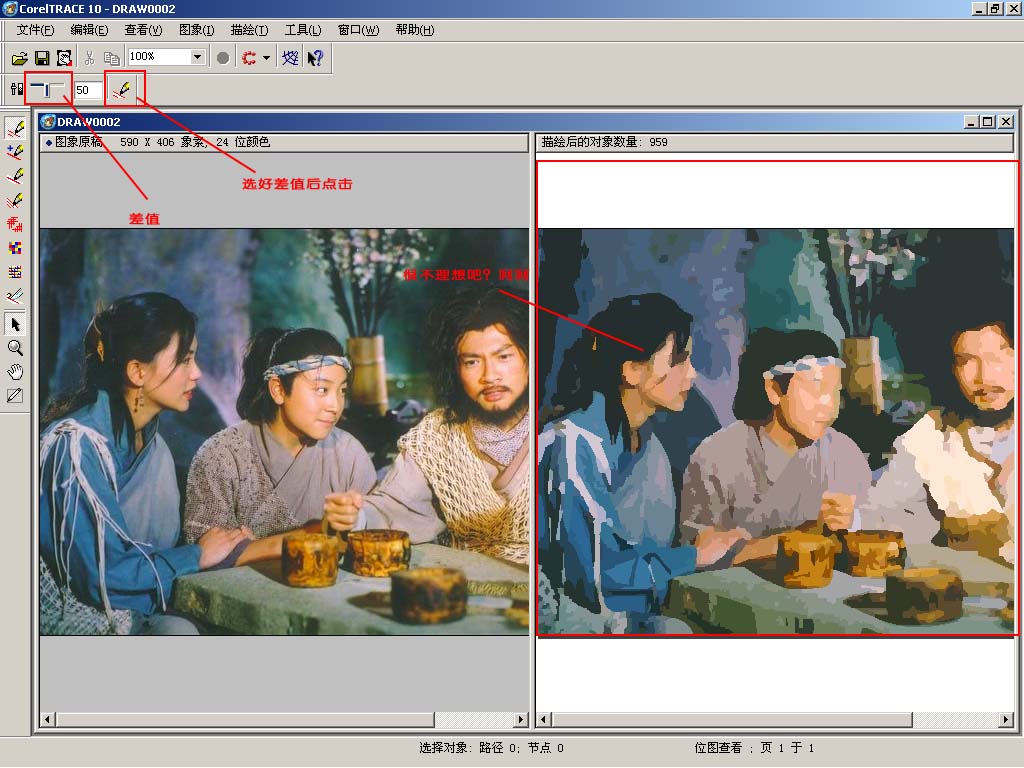
Task: Click the 描绘后的对象数量: 959 label
Action: tap(604, 142)
